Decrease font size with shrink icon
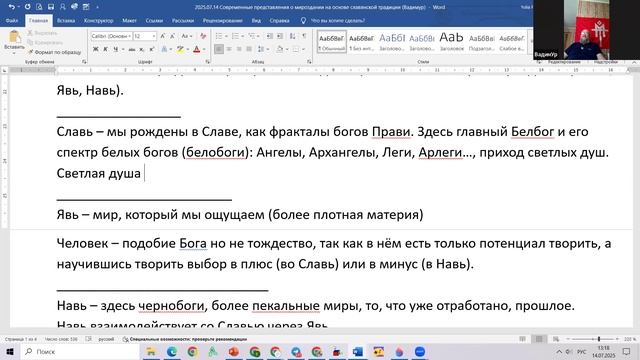The width and height of the screenshot is (640, 360). click(172, 36)
